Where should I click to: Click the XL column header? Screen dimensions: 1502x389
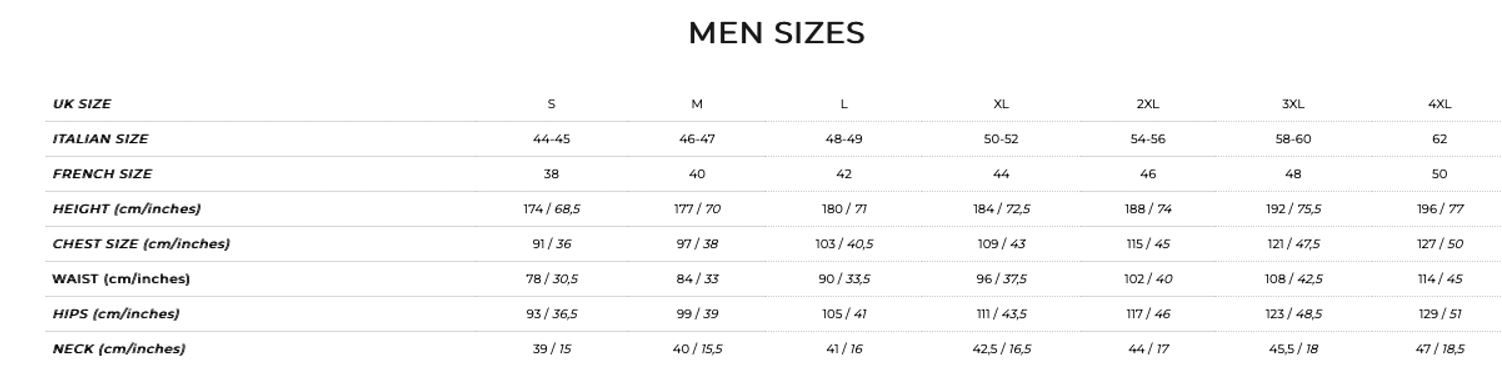1001,104
